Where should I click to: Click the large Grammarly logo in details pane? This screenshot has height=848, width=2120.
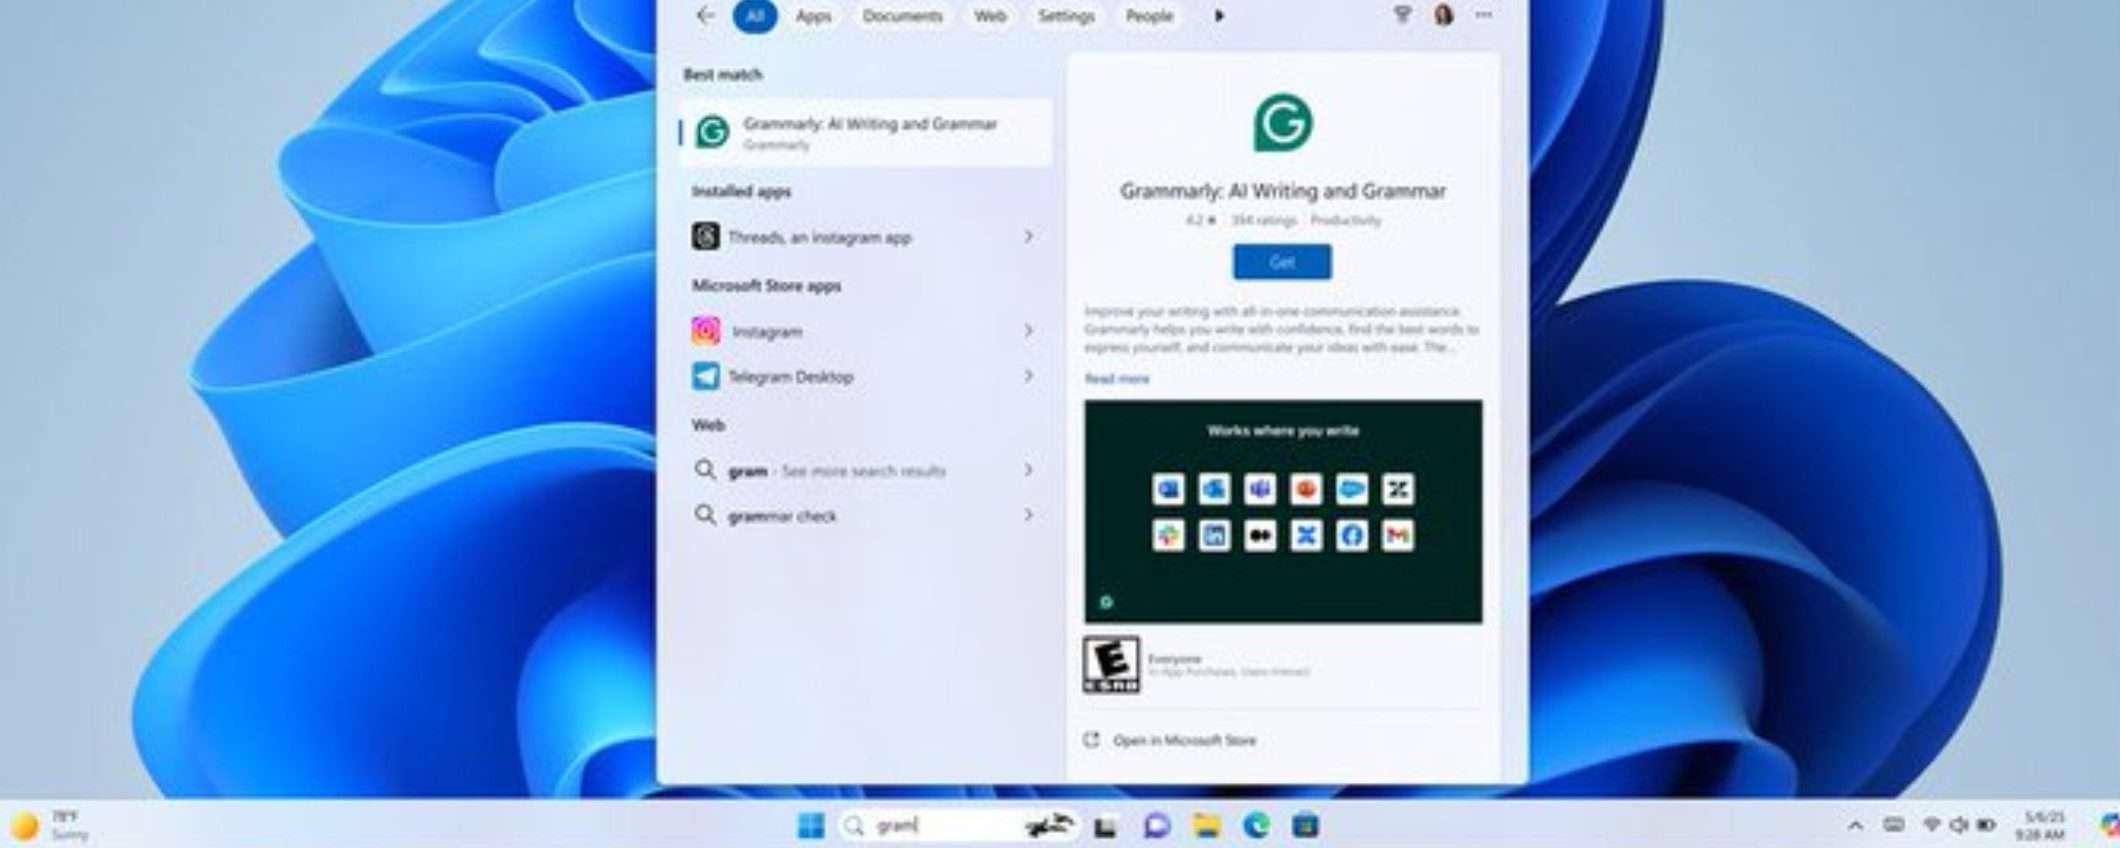point(1283,123)
